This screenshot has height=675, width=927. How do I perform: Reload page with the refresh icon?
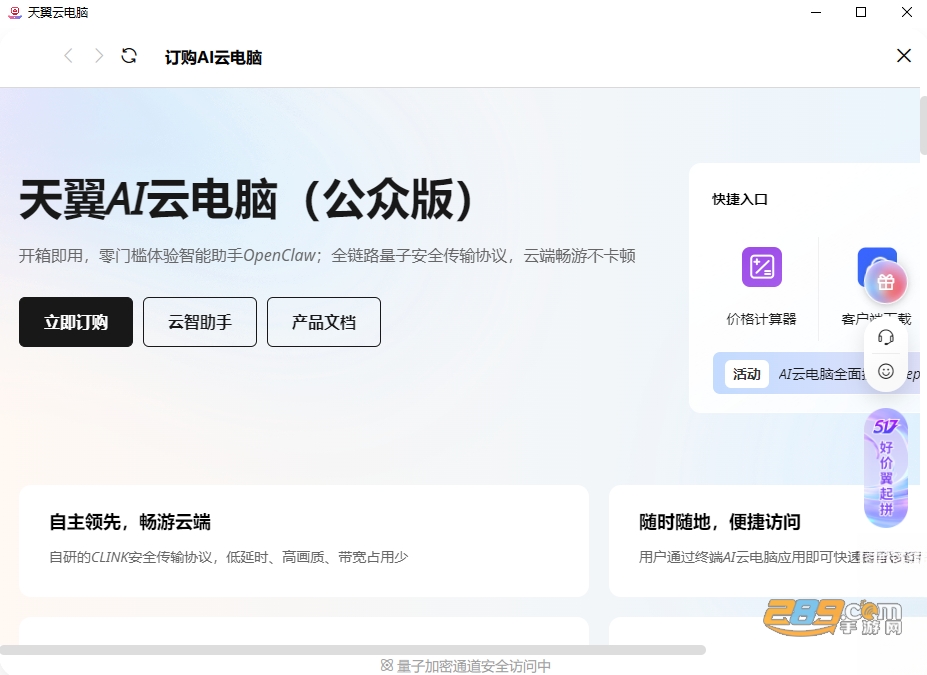129,56
